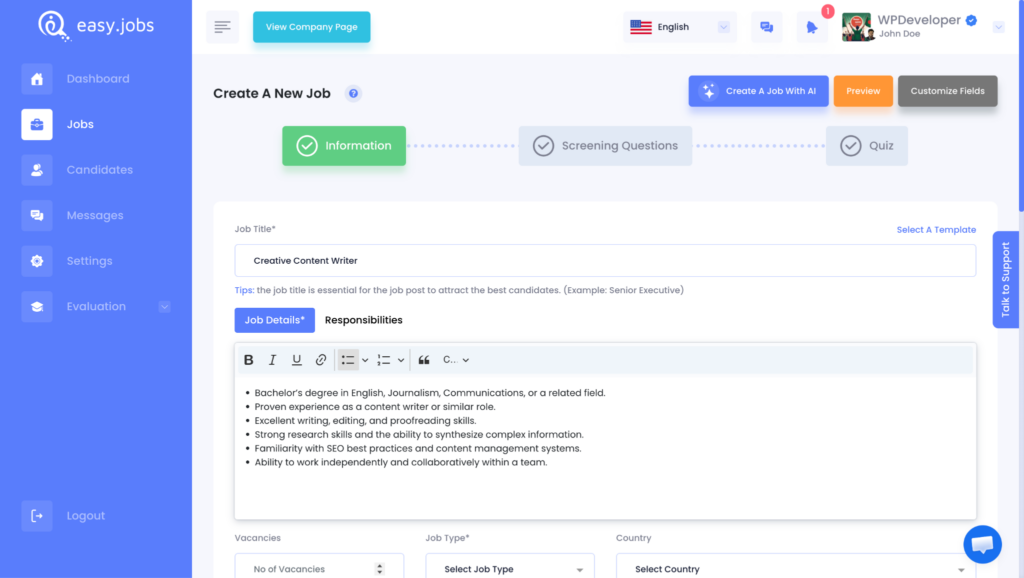1024x578 pixels.
Task: Click the Logout icon
Action: pos(37,516)
